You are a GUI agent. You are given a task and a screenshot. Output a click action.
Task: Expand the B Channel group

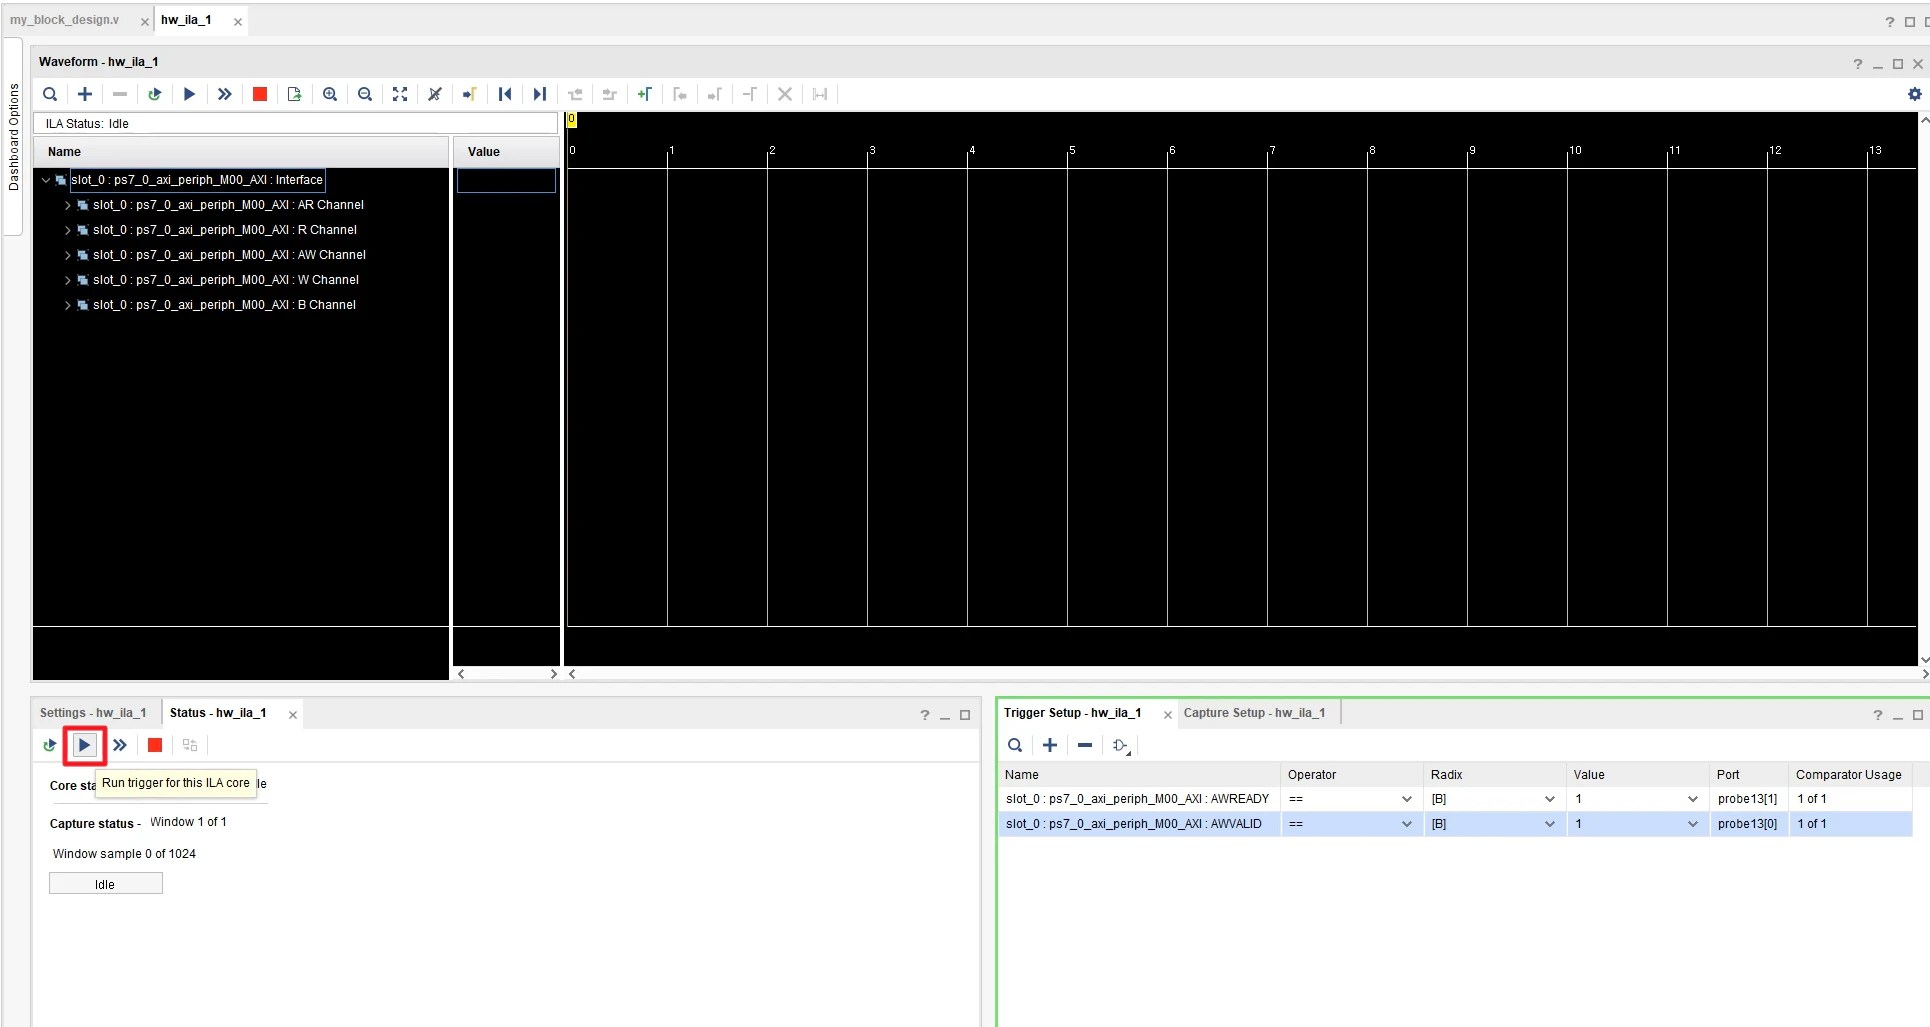(x=68, y=305)
